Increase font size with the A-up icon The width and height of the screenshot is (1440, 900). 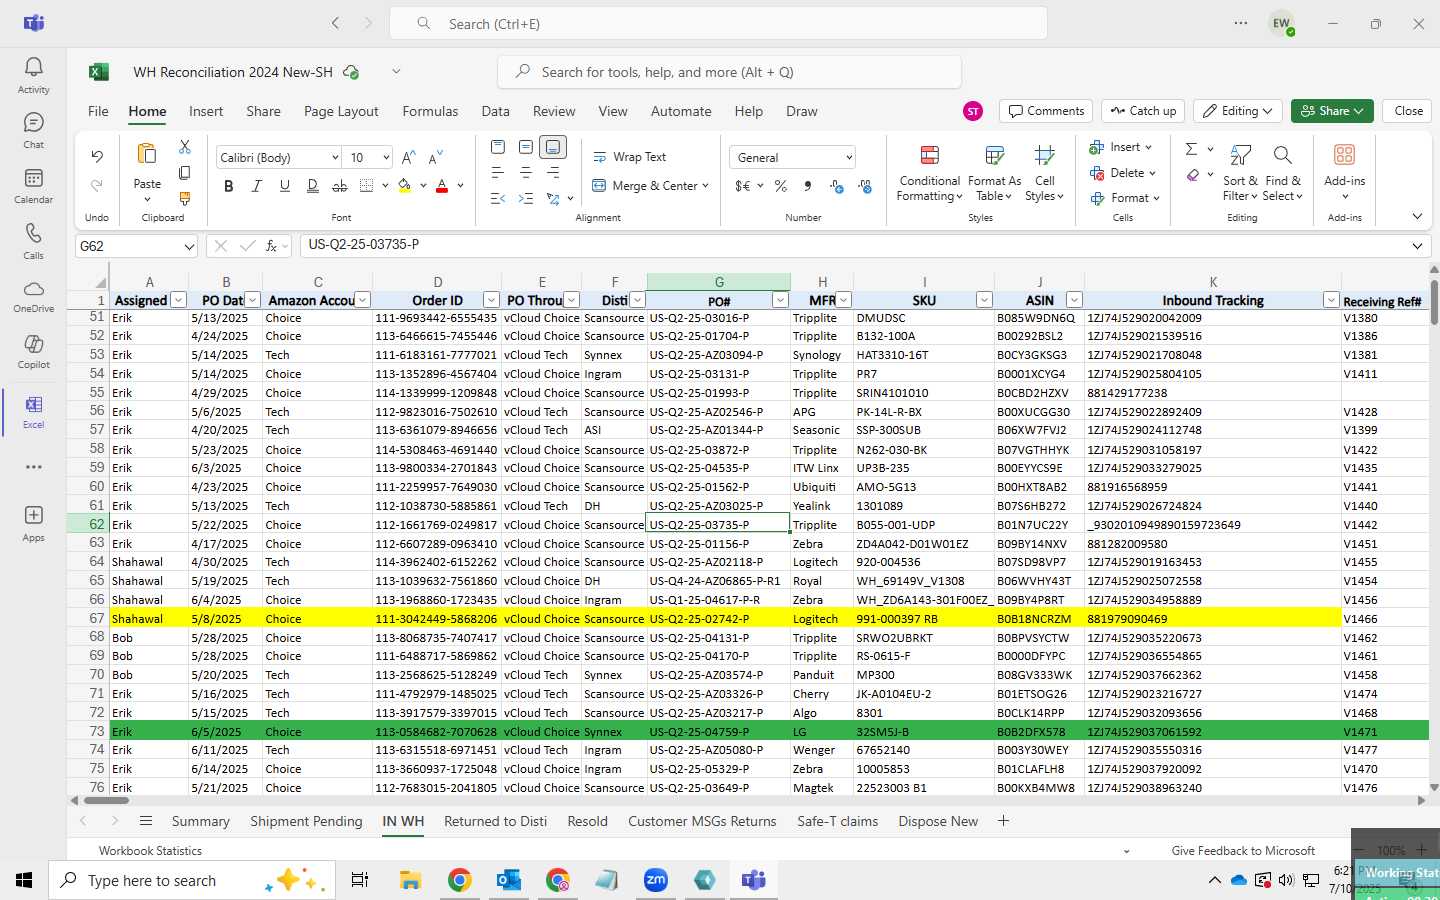click(408, 158)
